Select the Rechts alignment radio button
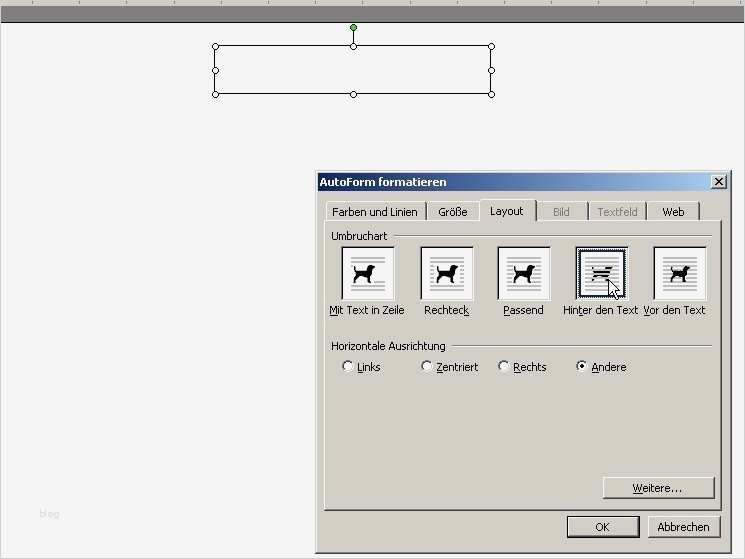Screen dimensions: 745x559 pos(503,366)
